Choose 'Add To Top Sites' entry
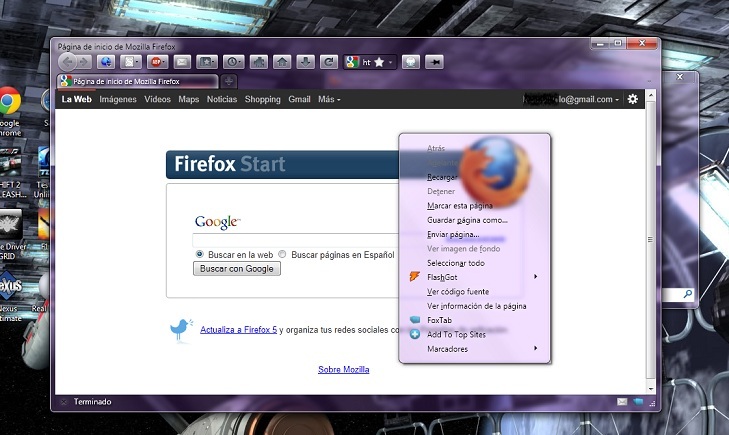This screenshot has width=729, height=435. click(456, 334)
